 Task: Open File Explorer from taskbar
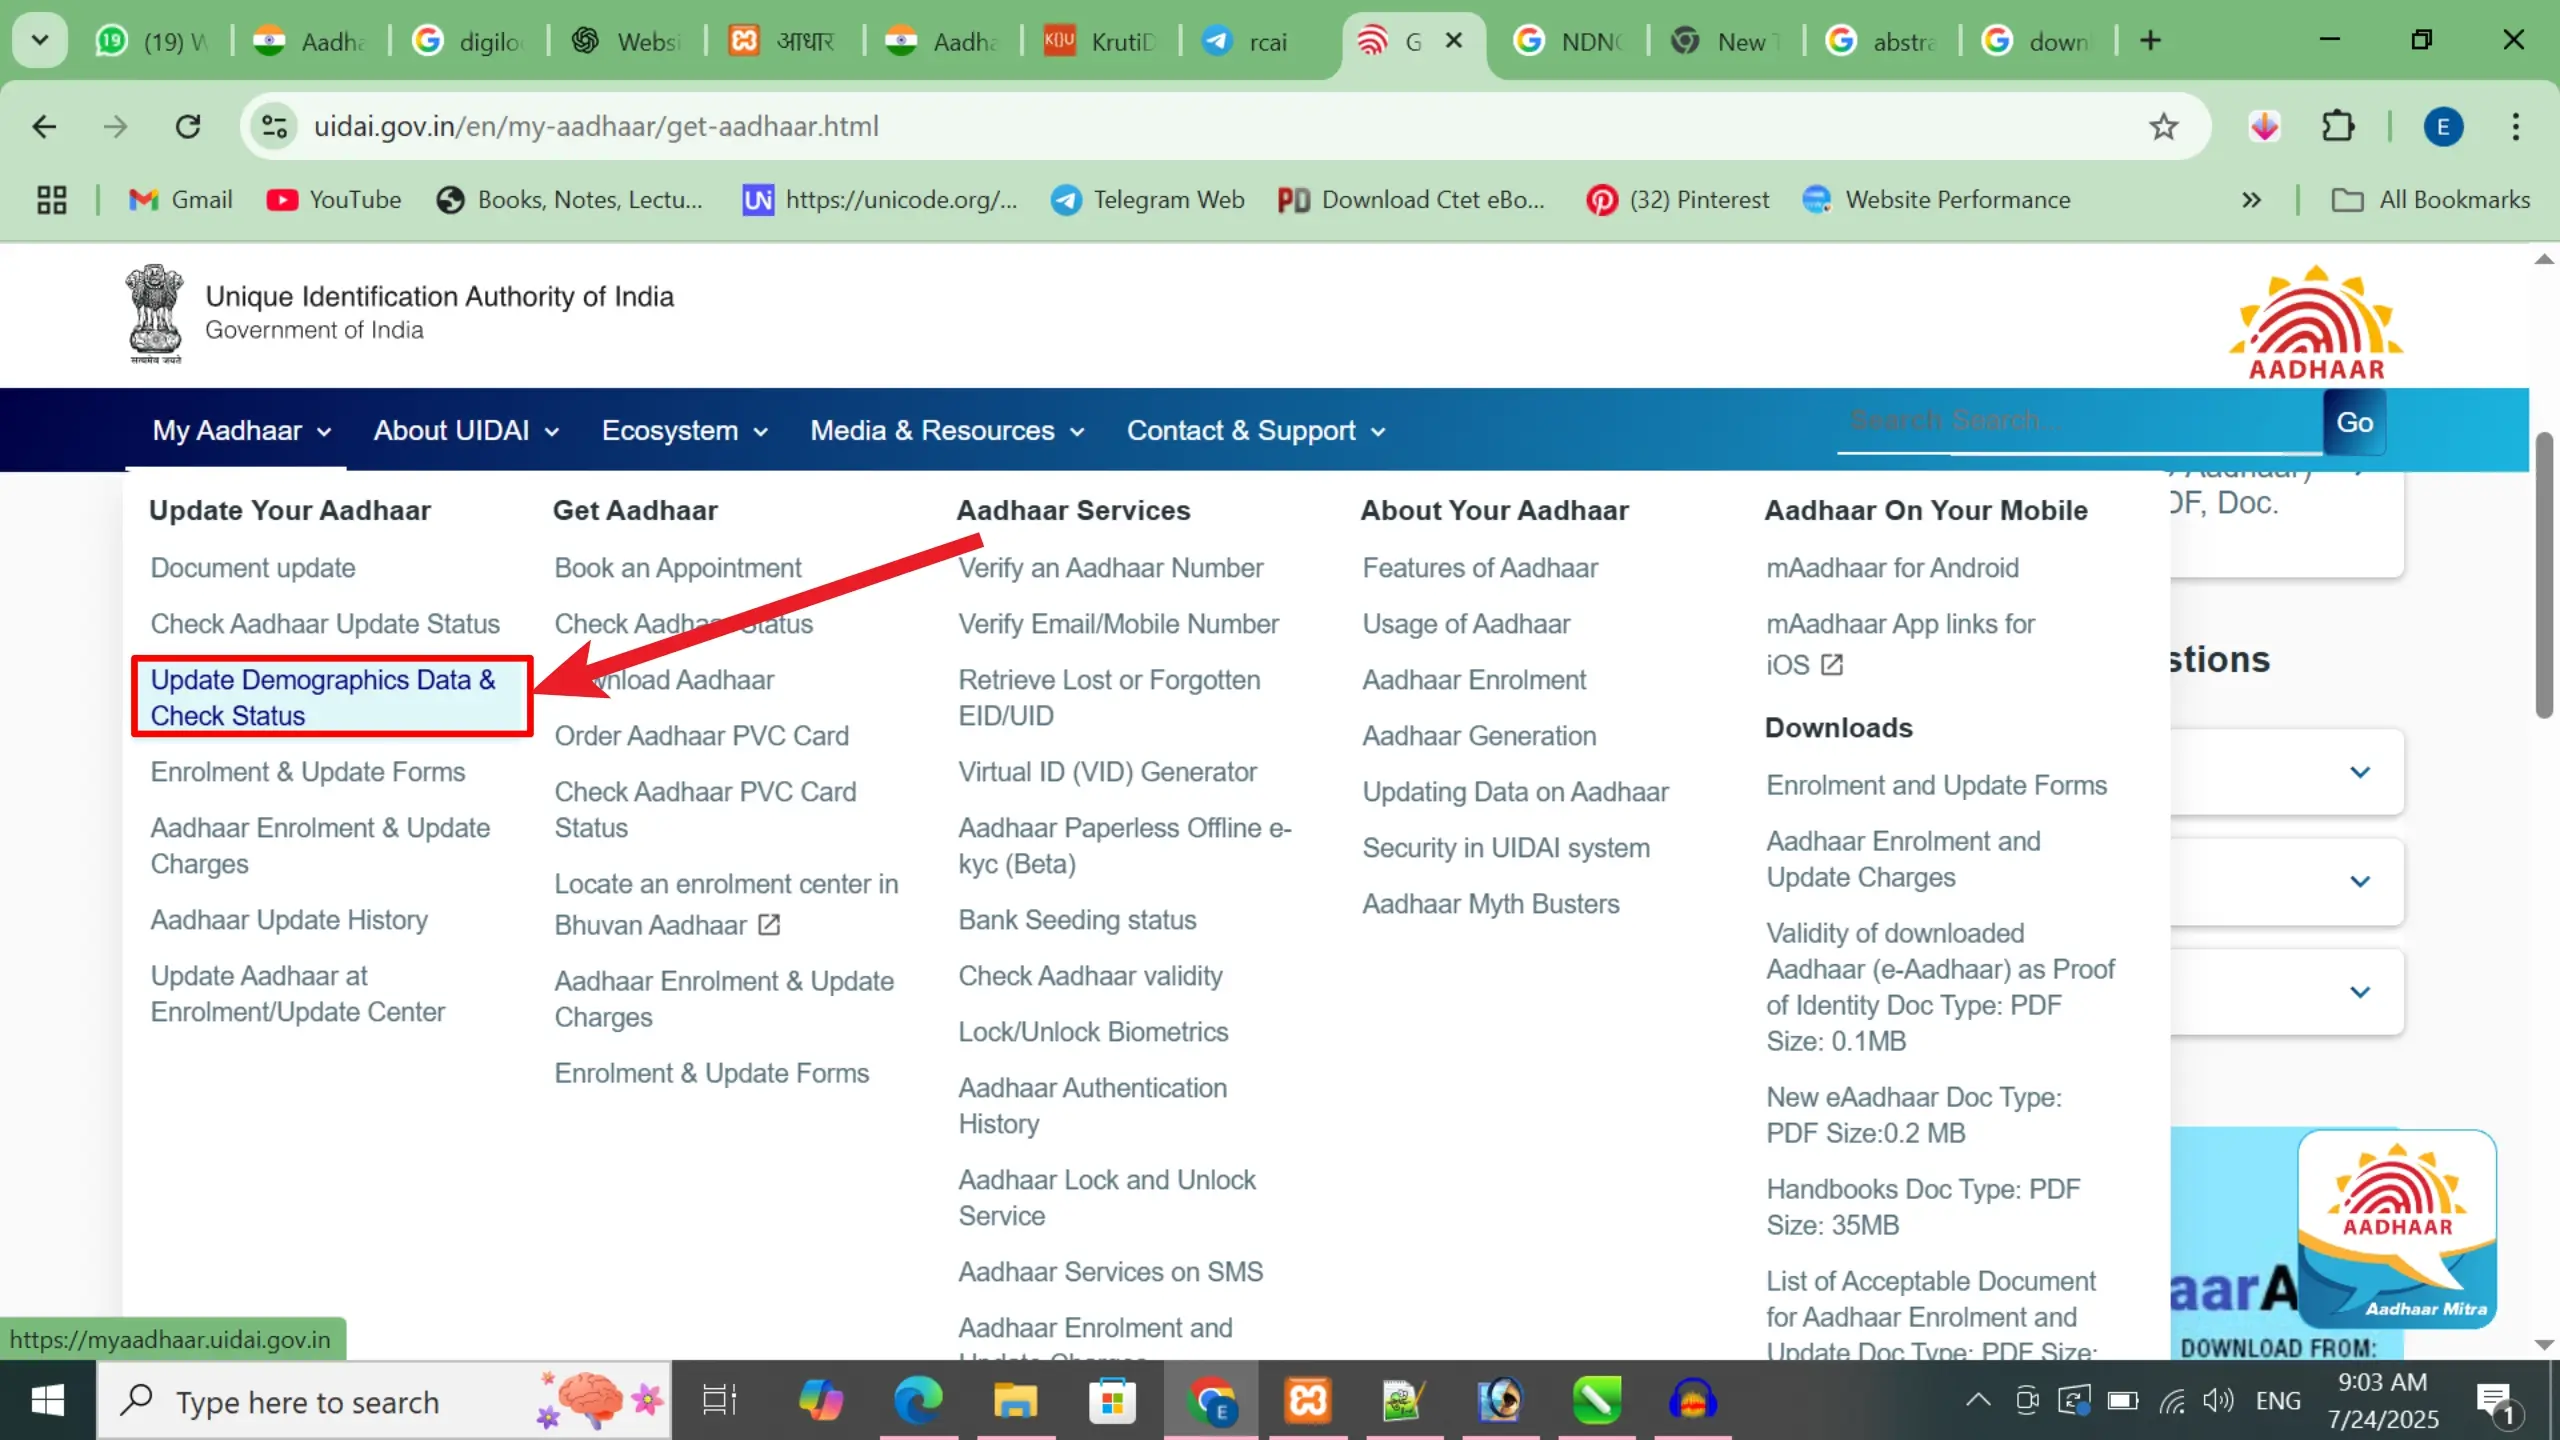1014,1400
